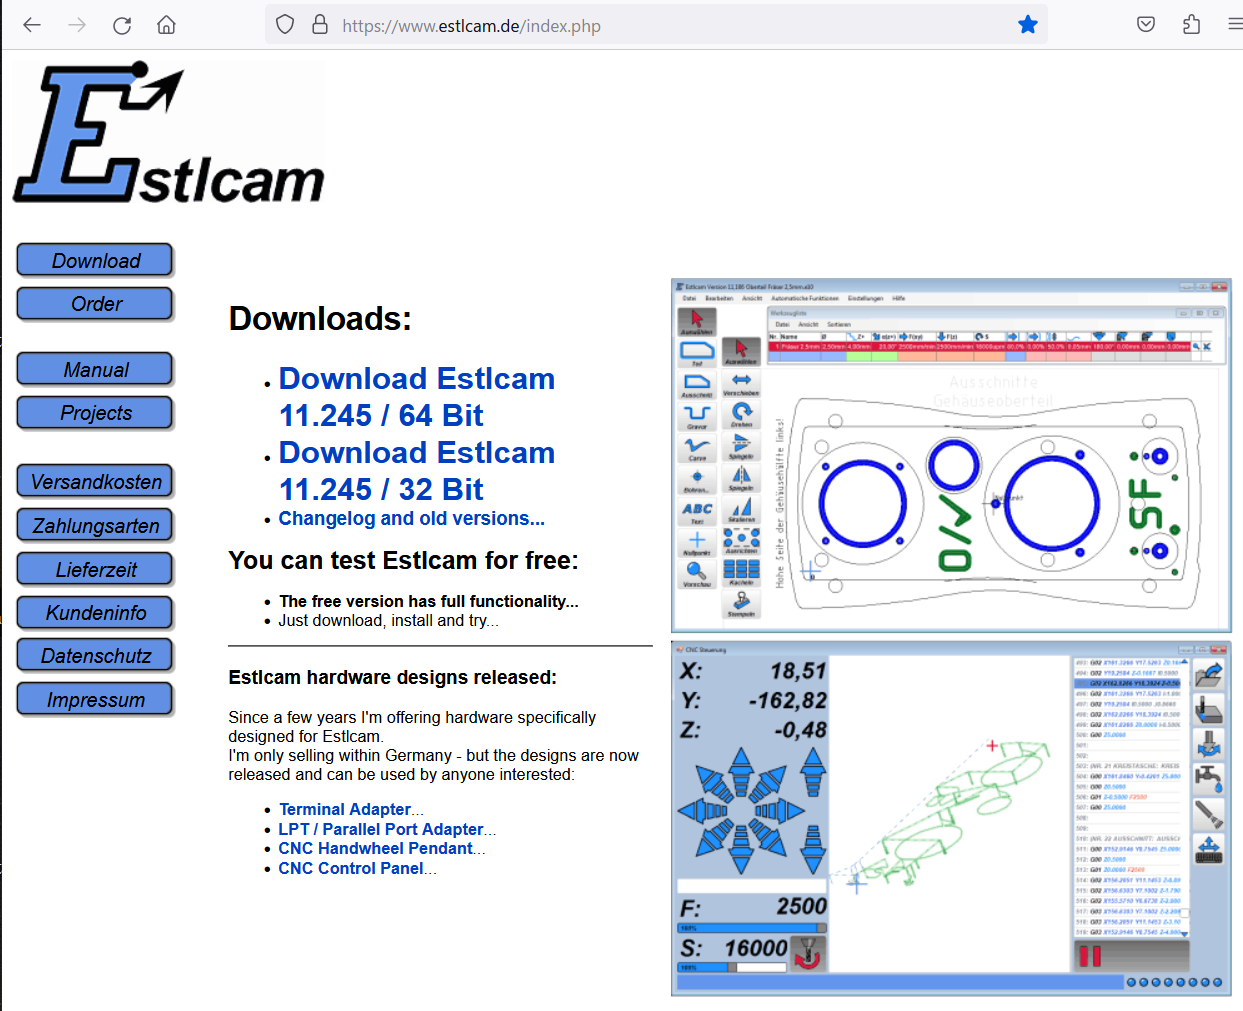The image size is (1243, 1011).
Task: Bookmark this page with the star
Action: (1027, 25)
